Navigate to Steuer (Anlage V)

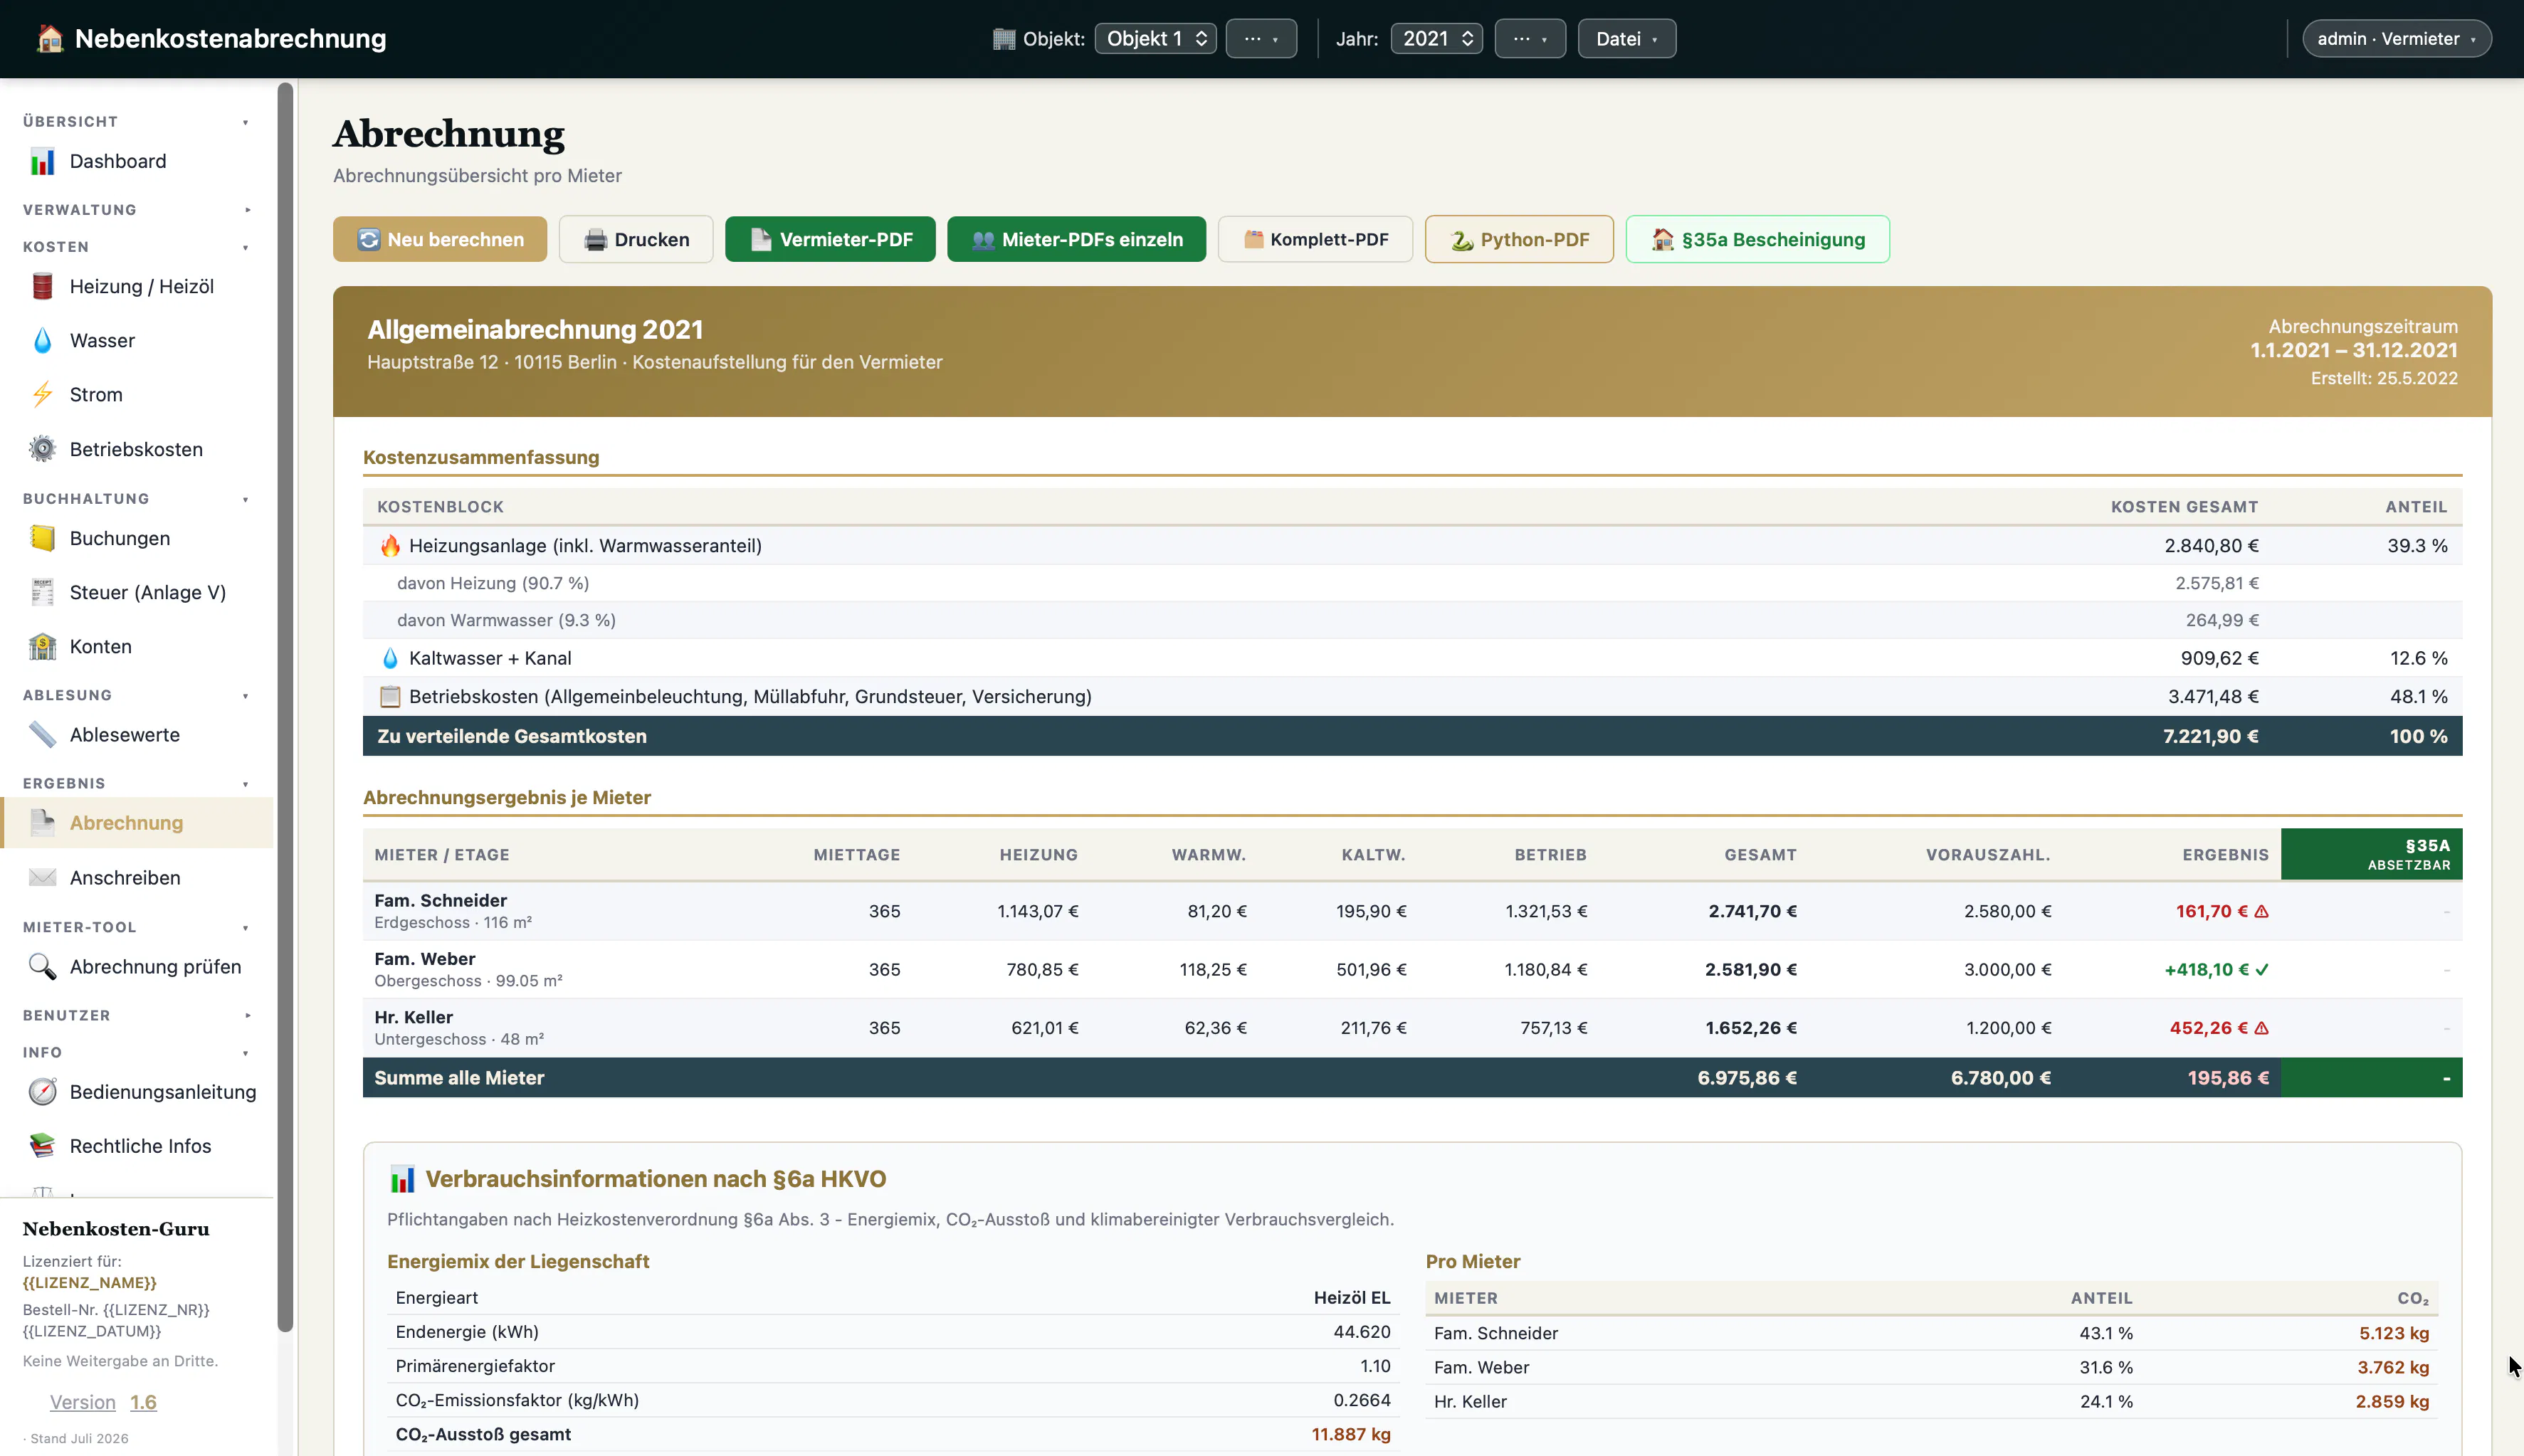coord(137,593)
